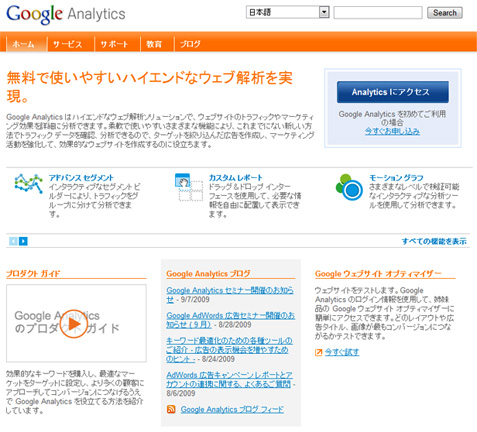Click the プロダクト ガイド section heading
The image size is (477, 432).
pyautogui.click(x=33, y=274)
